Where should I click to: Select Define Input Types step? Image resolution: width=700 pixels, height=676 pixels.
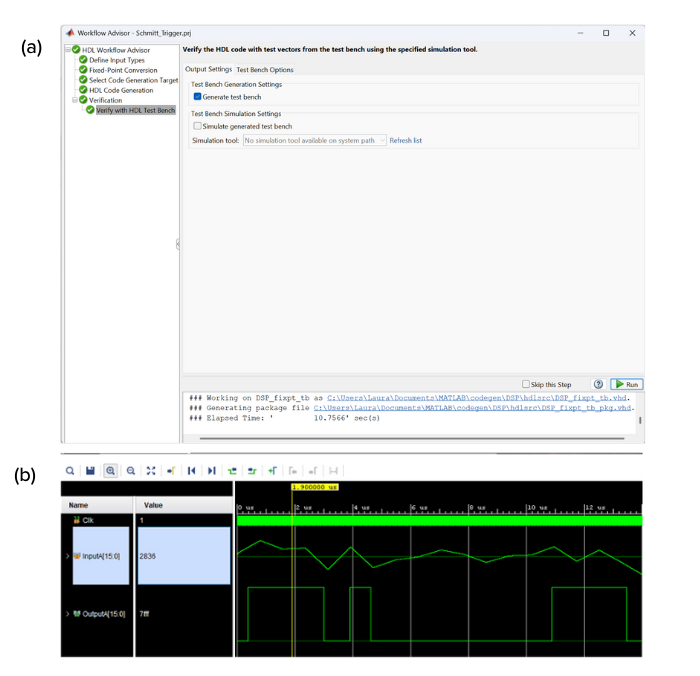coord(117,60)
